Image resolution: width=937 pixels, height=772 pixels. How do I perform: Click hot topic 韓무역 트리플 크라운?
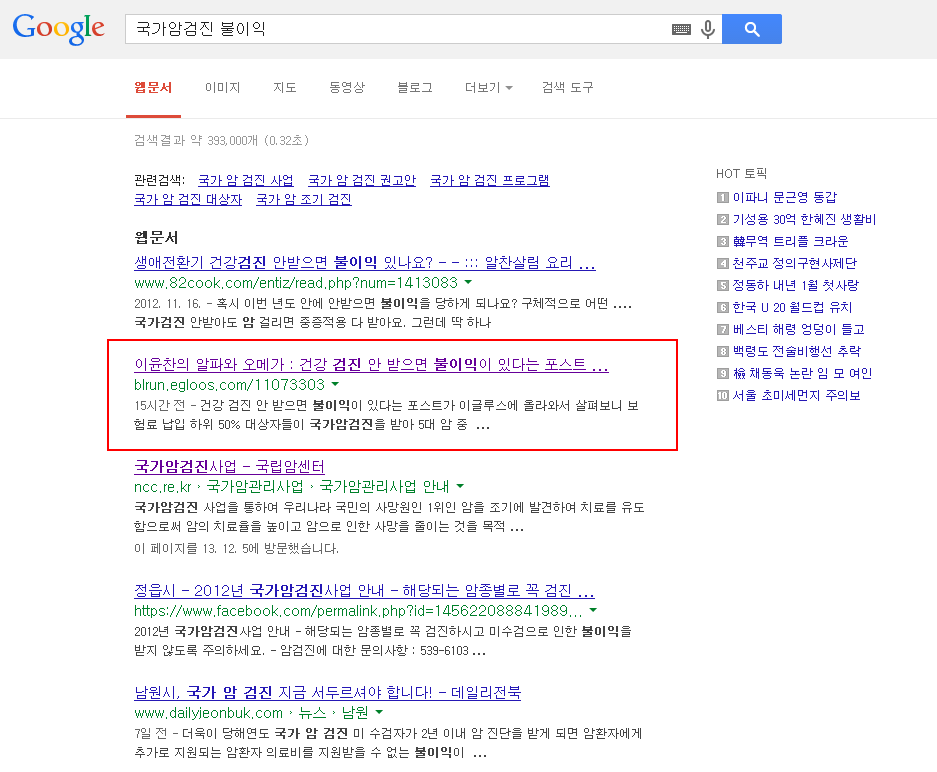coord(791,241)
